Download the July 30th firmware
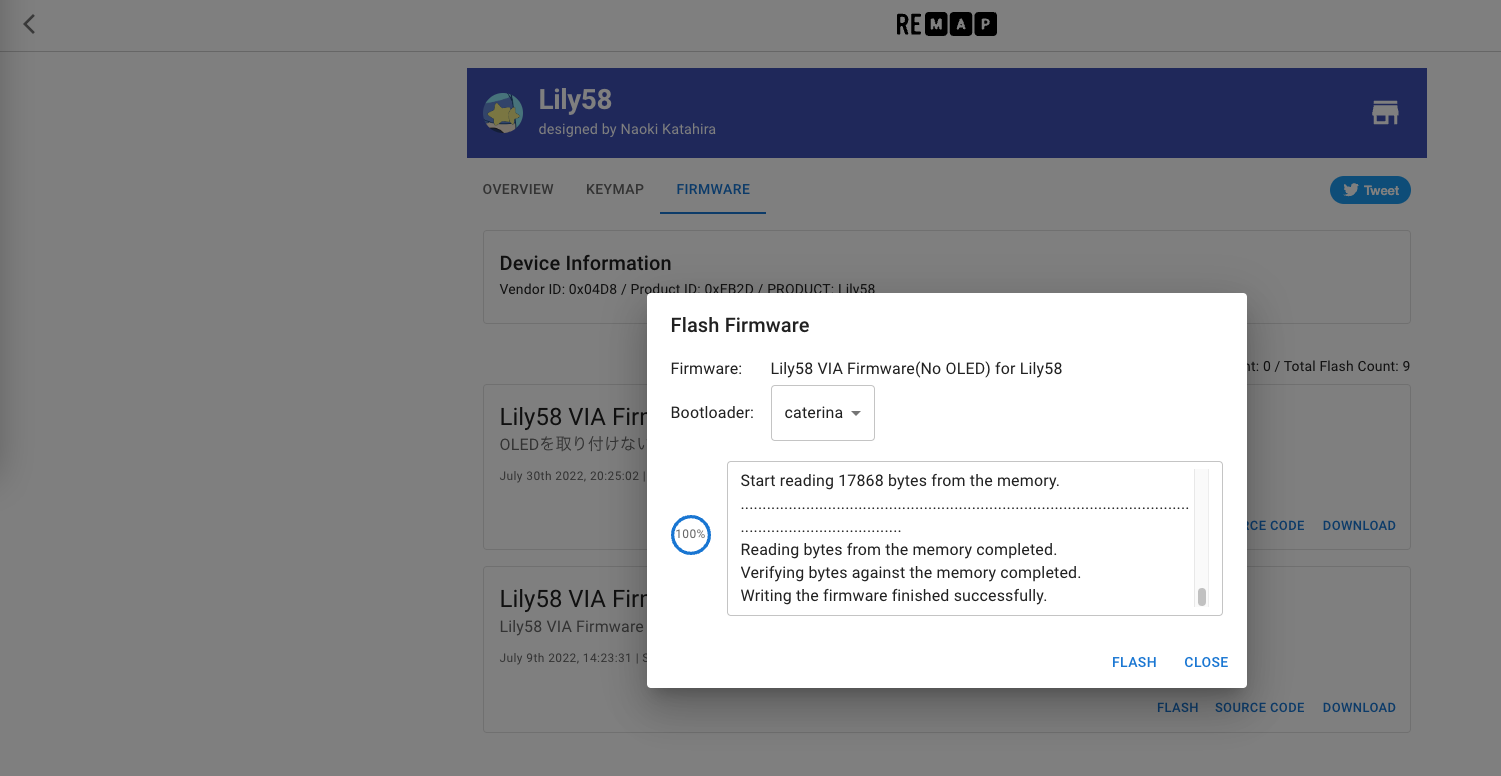The height and width of the screenshot is (776, 1501). (1358, 526)
